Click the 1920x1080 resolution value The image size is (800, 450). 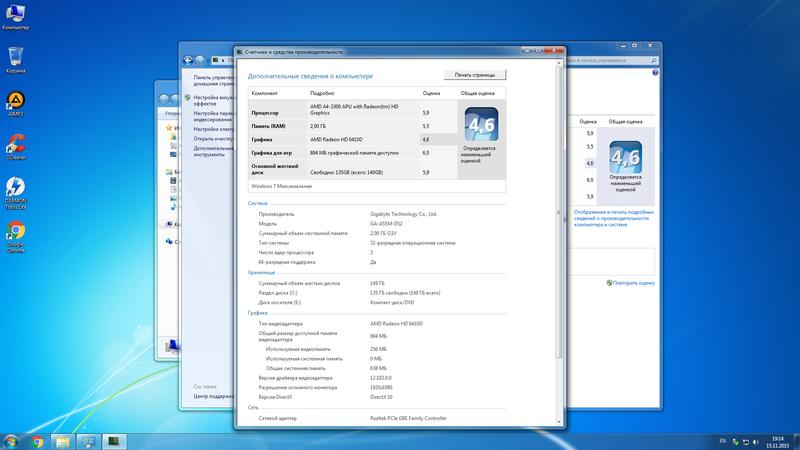381,387
